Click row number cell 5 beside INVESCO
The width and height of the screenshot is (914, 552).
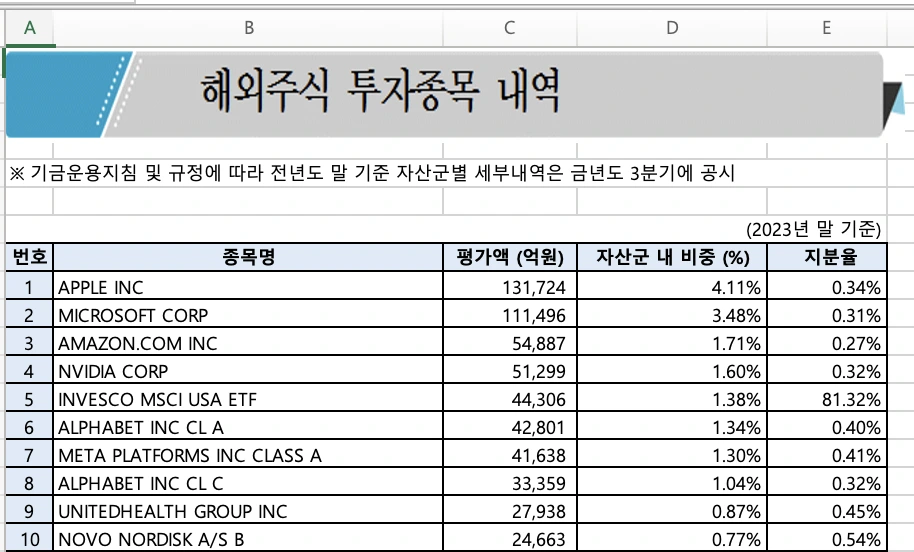coord(29,398)
